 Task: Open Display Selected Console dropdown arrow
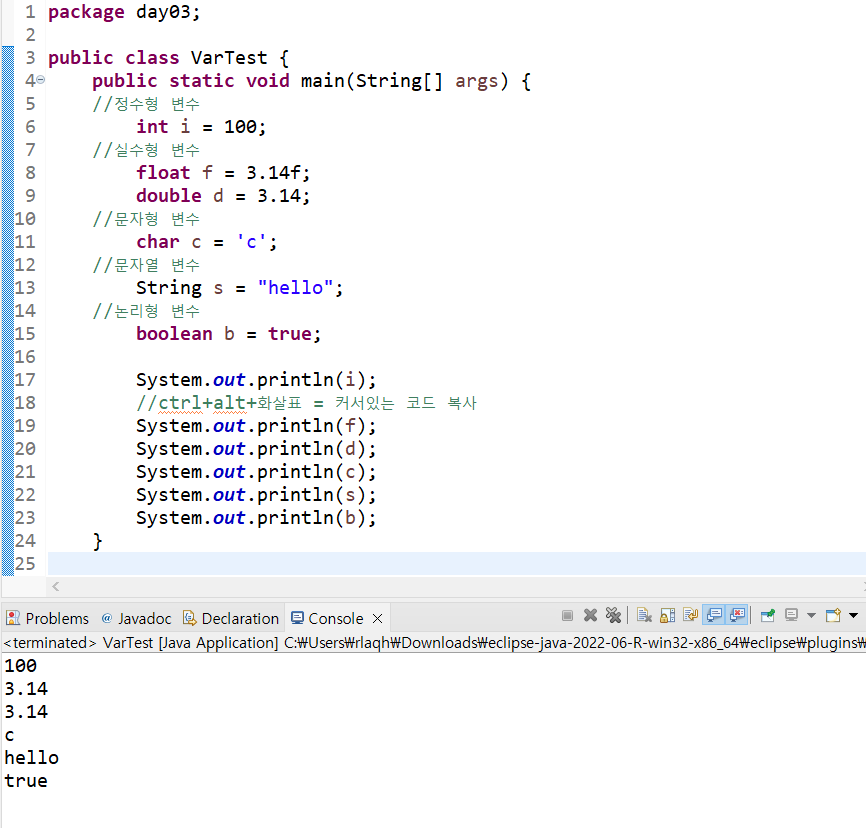point(811,615)
